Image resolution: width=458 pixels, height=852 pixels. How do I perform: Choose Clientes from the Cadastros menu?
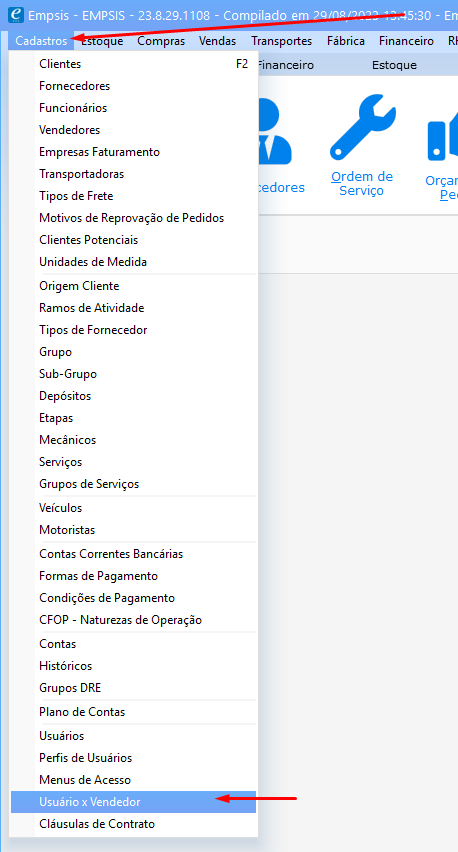[x=134, y=64]
